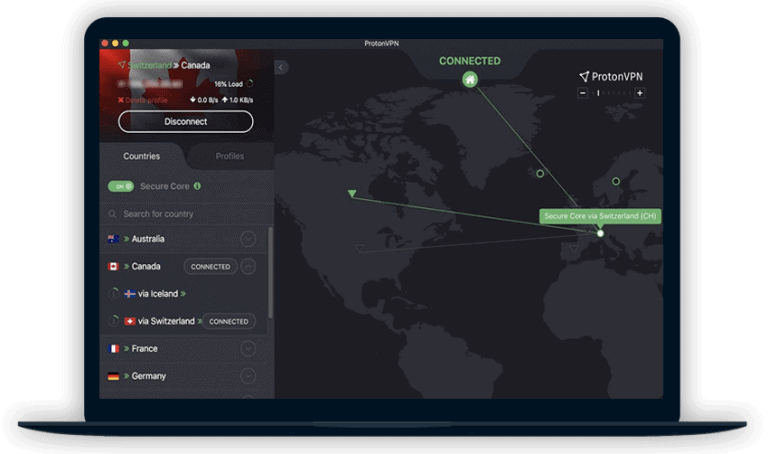Click via Iceland load indicator icon
The image size is (768, 454).
coord(113,293)
